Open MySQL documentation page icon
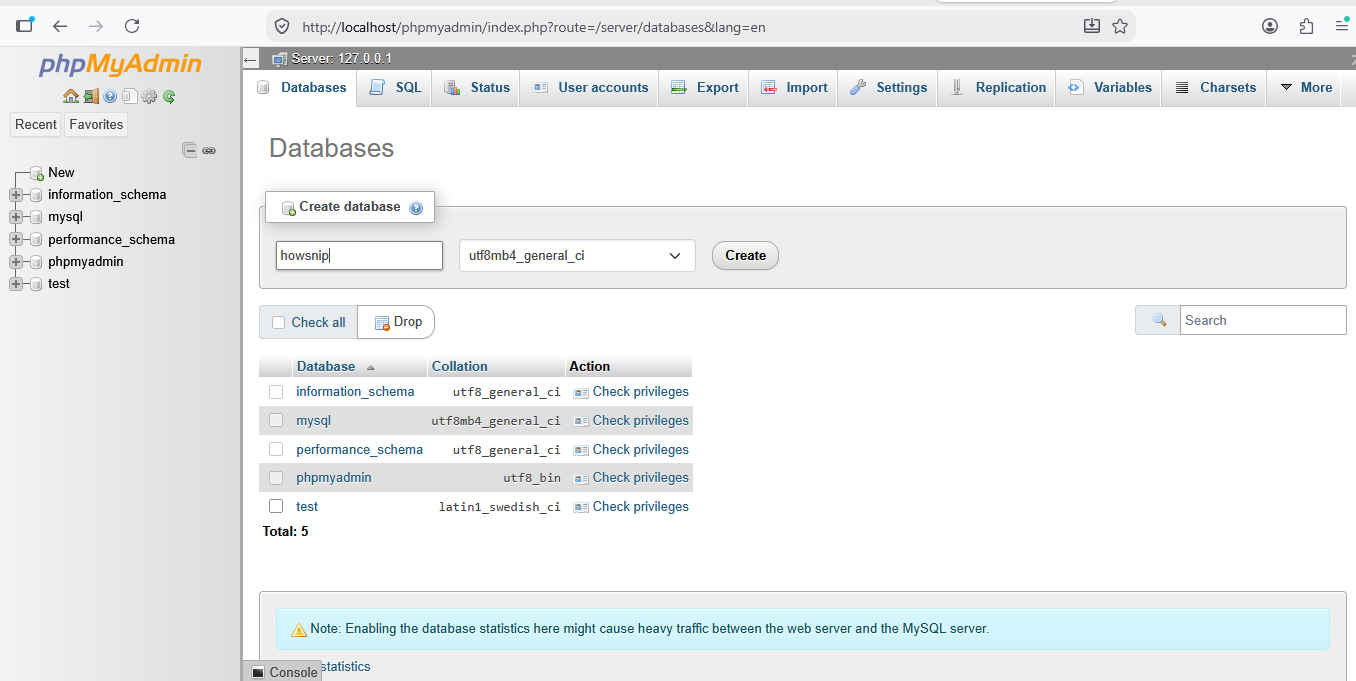1356x681 pixels. pyautogui.click(x=129, y=96)
